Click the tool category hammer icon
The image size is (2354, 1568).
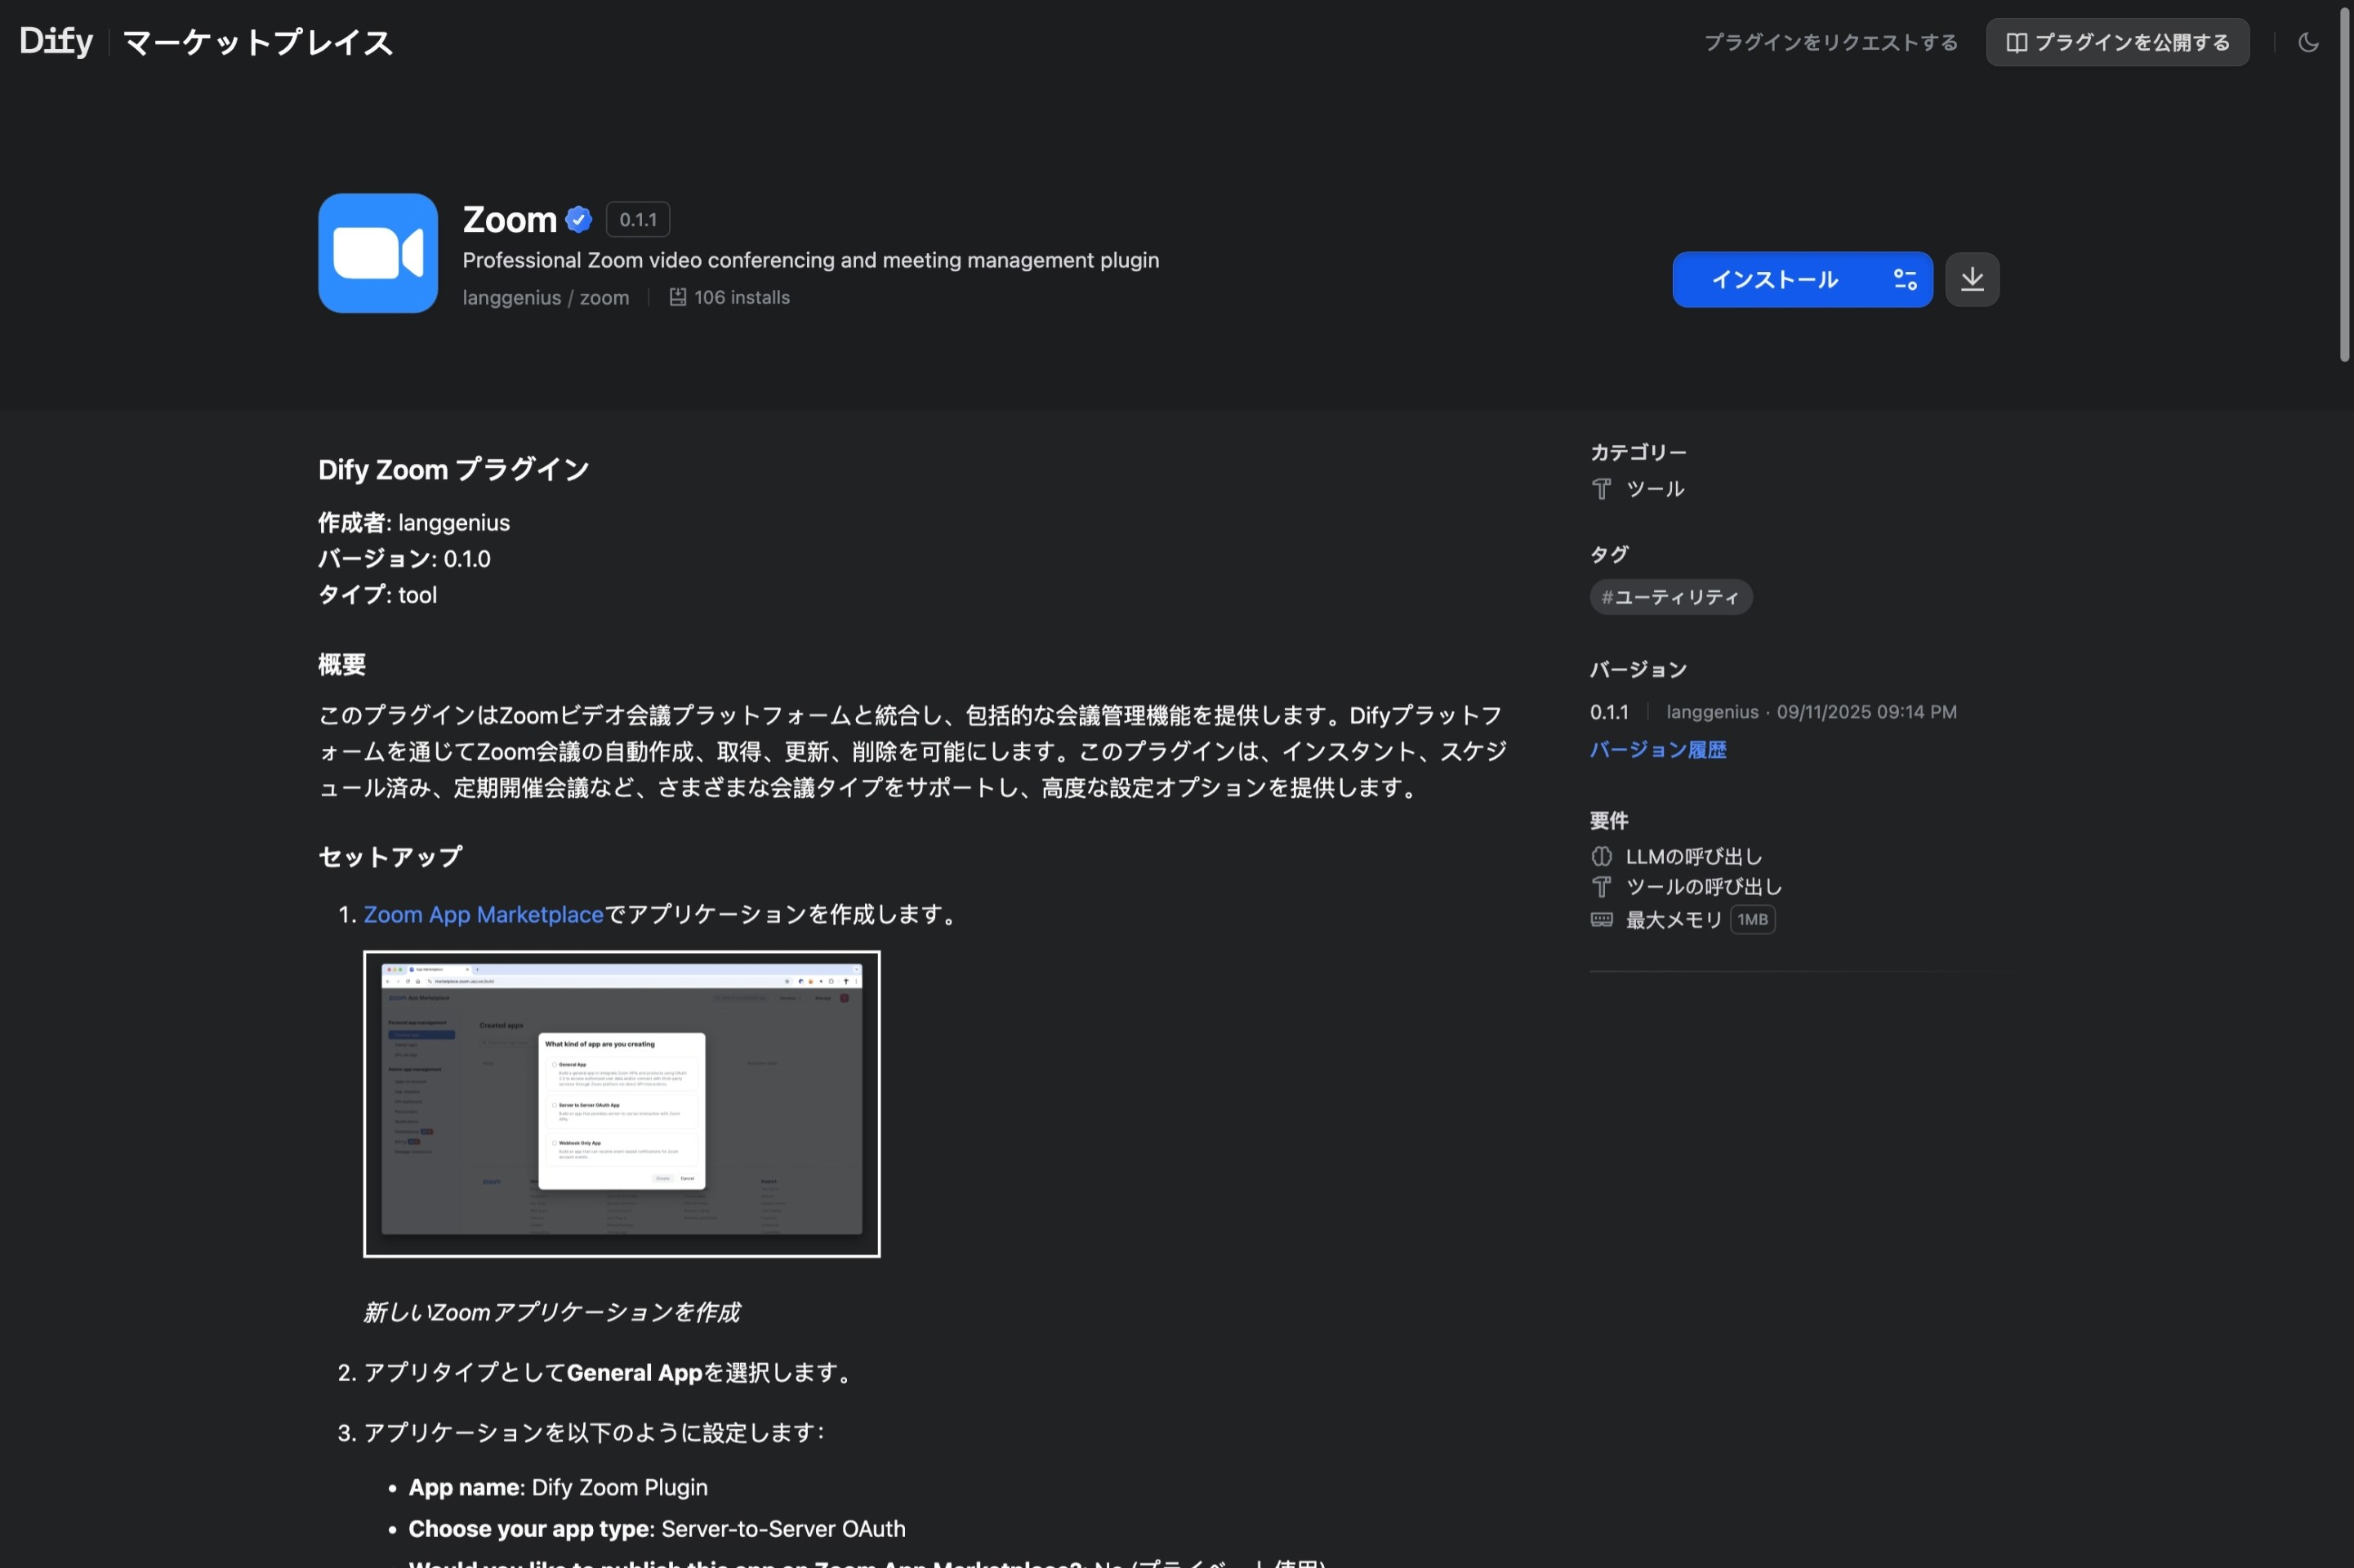click(1601, 489)
